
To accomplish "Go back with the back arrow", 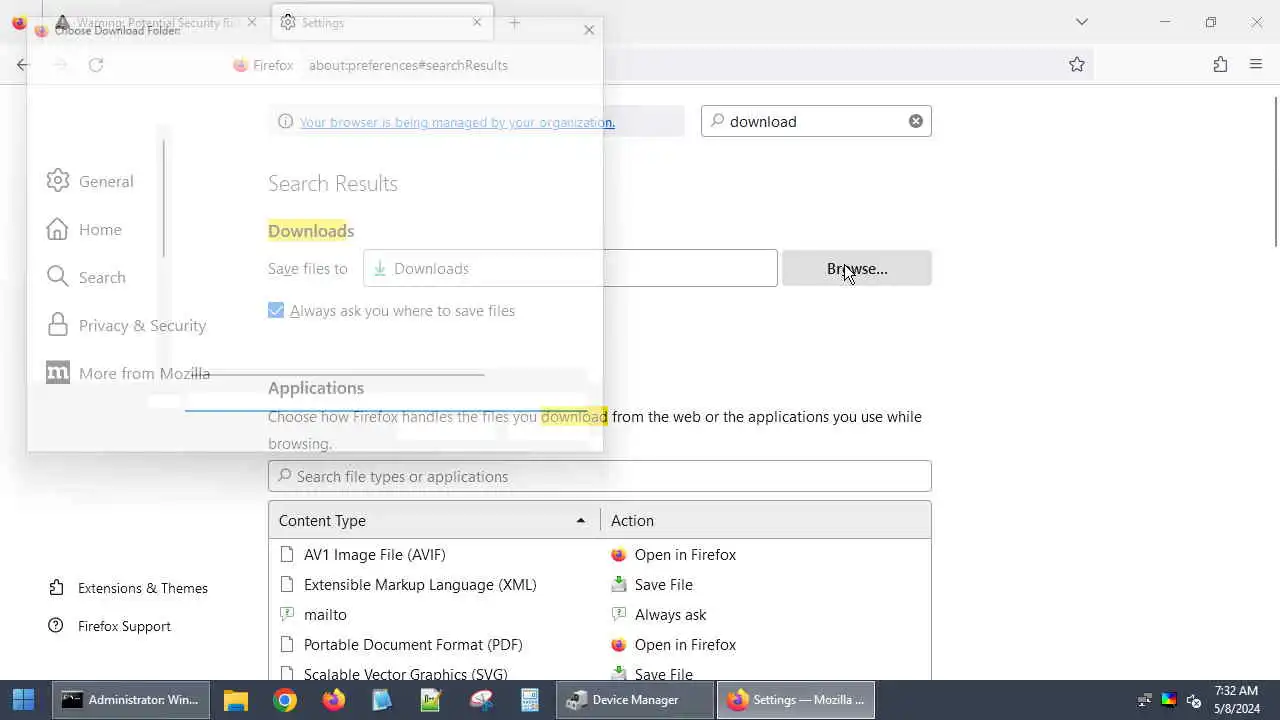I will 23,65.
